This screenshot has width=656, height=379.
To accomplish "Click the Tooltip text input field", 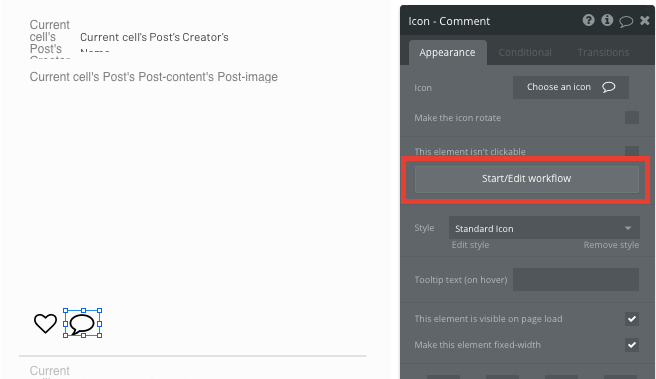I will tap(576, 279).
